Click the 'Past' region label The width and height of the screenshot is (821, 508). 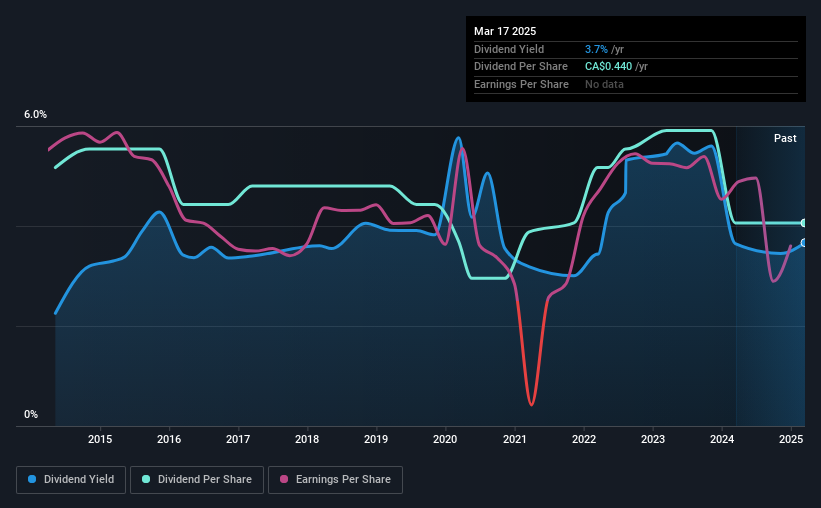pos(785,138)
